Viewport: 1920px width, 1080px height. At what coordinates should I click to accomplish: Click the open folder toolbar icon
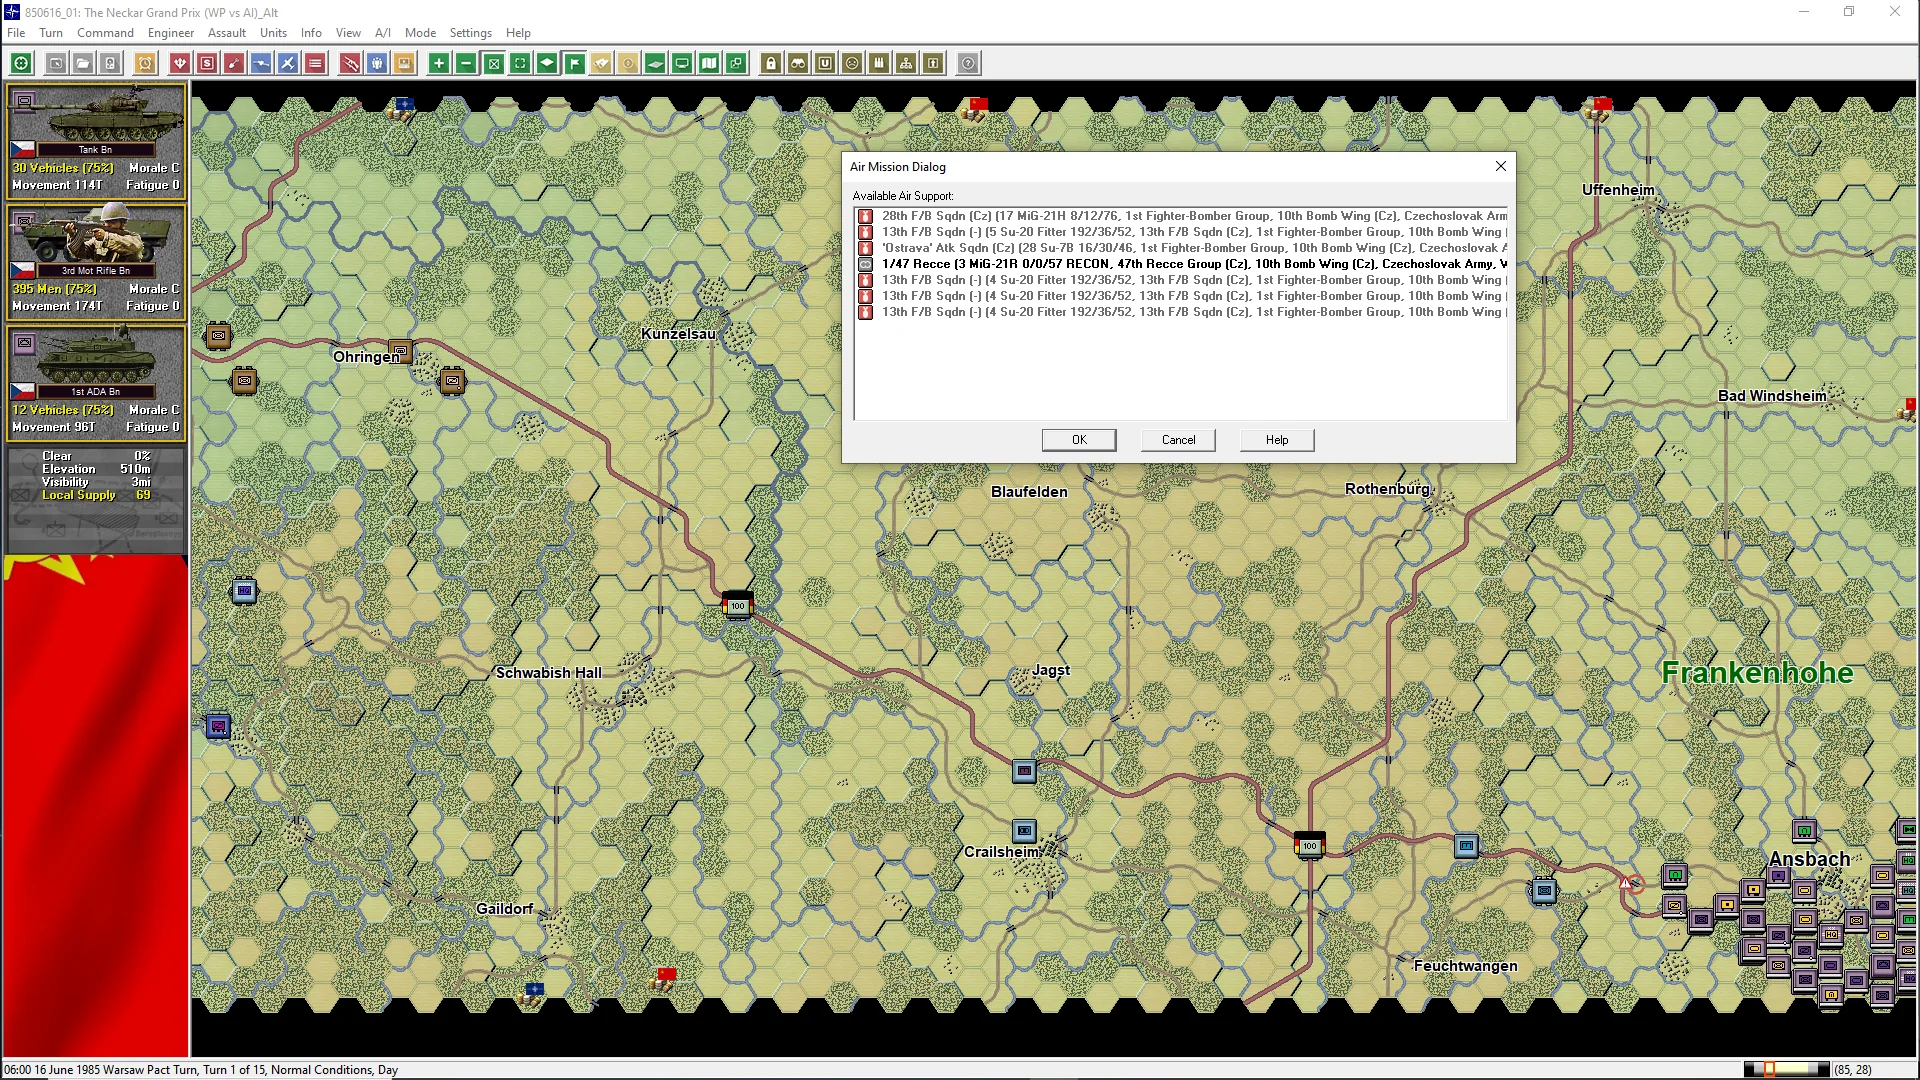coord(83,64)
